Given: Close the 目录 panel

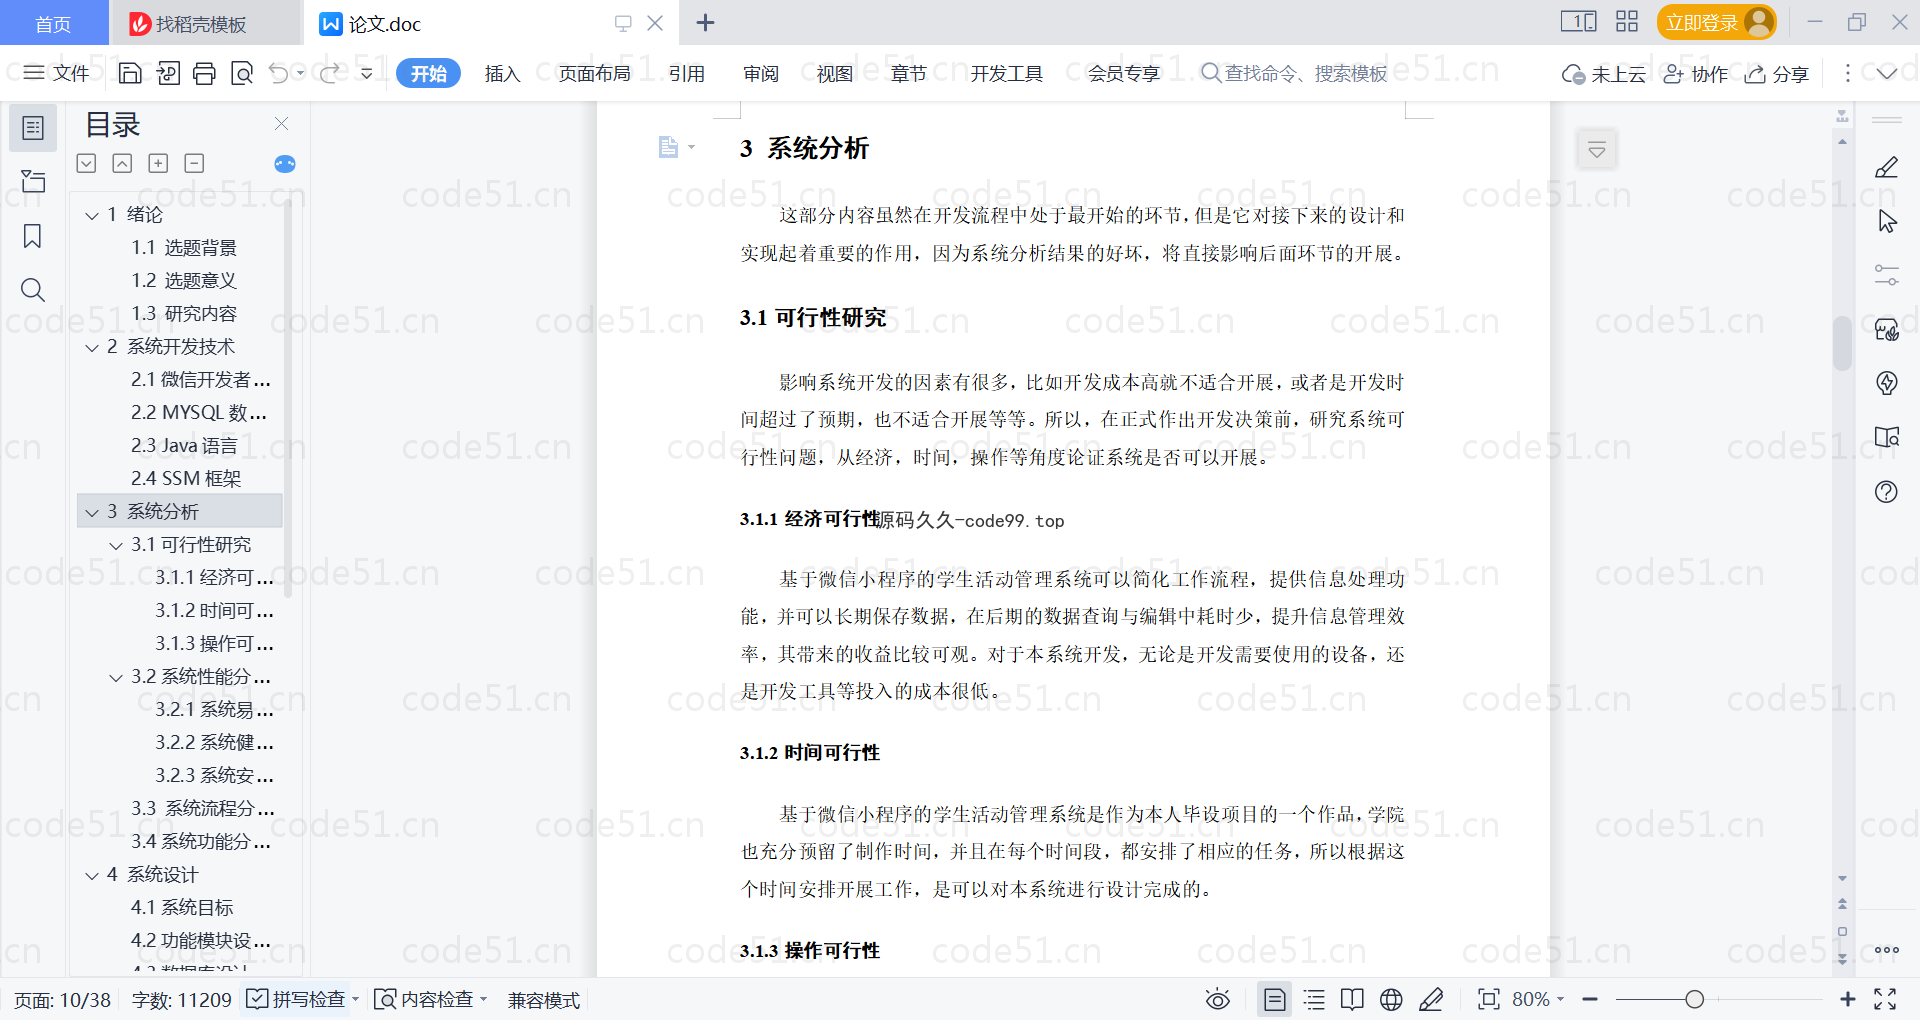Looking at the screenshot, I should pos(281,124).
